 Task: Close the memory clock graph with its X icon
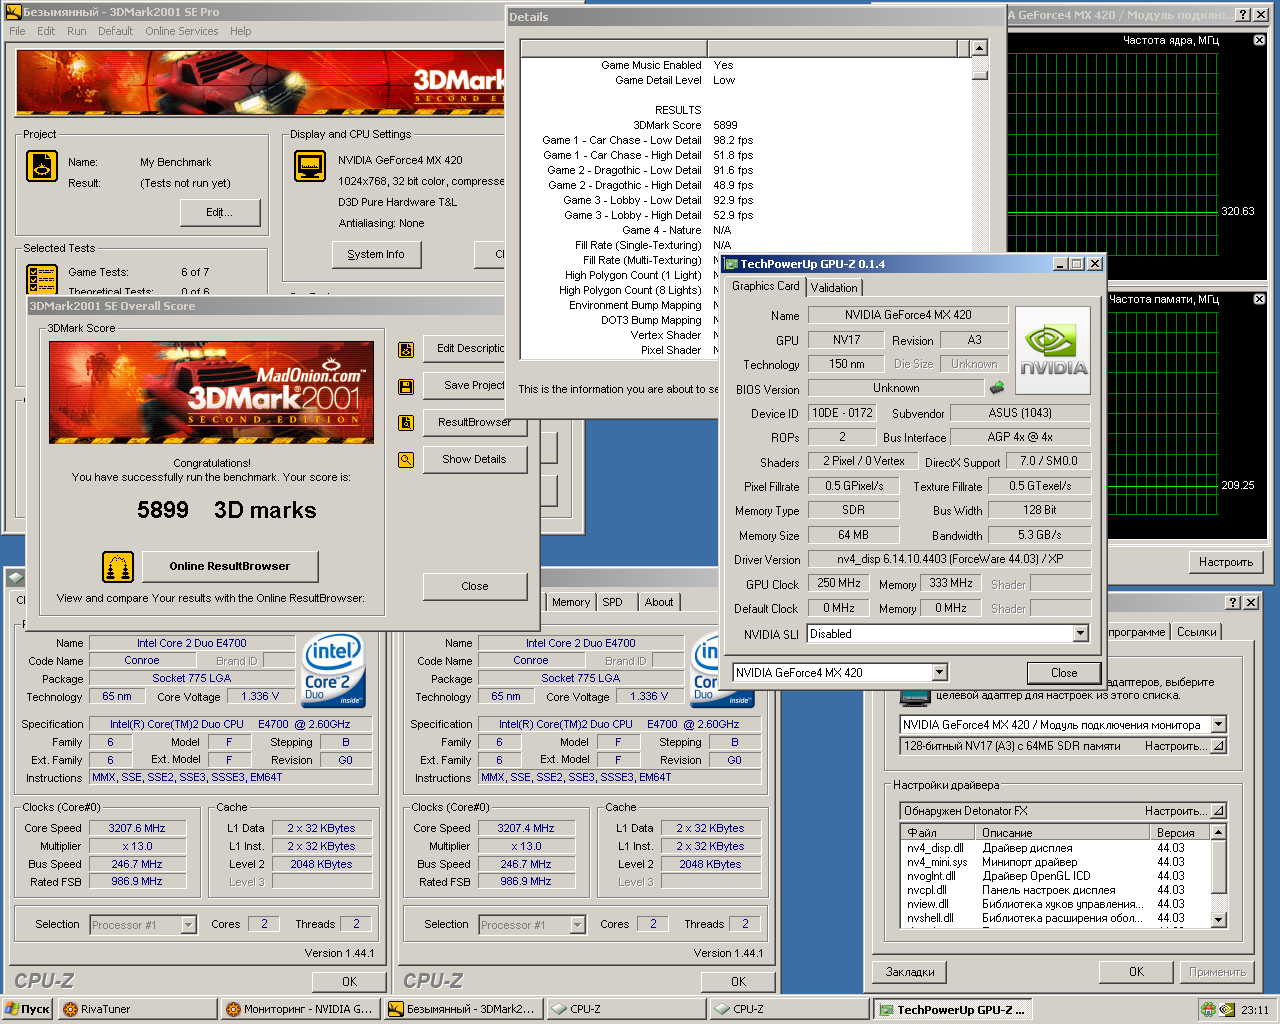(1259, 299)
